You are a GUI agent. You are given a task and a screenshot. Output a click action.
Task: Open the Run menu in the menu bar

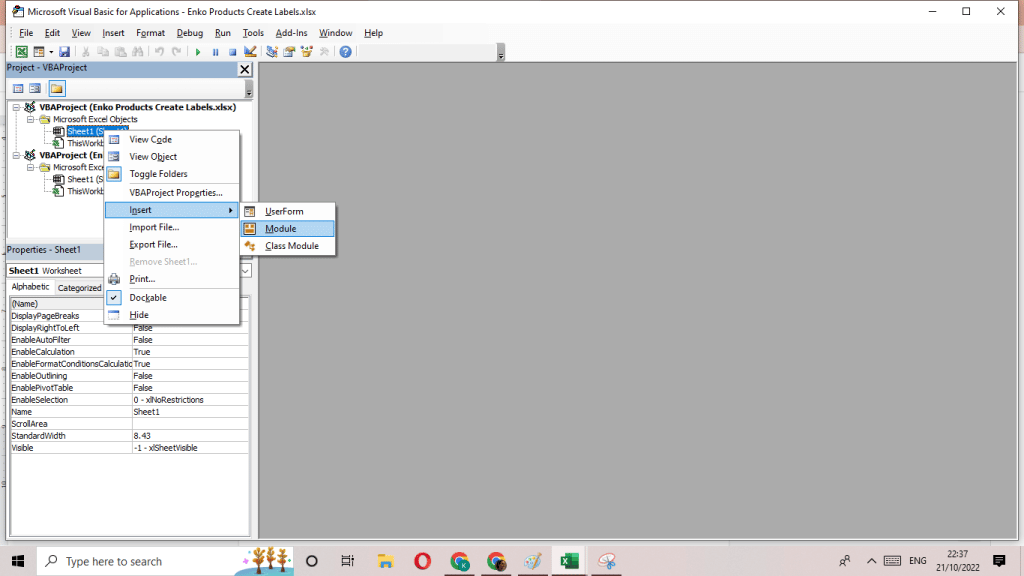click(x=223, y=33)
